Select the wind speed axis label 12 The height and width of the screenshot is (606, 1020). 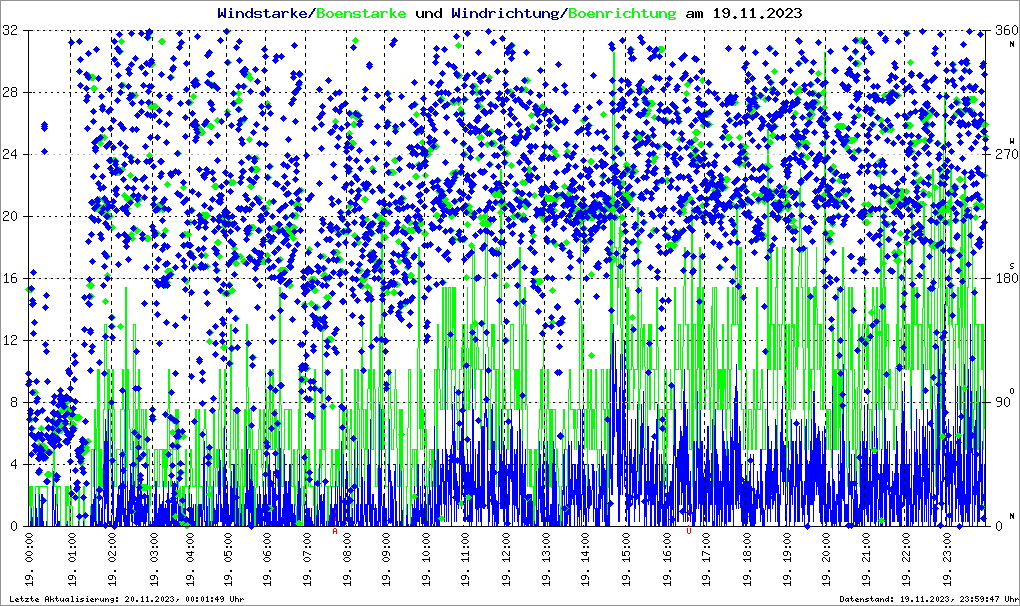click(10, 341)
